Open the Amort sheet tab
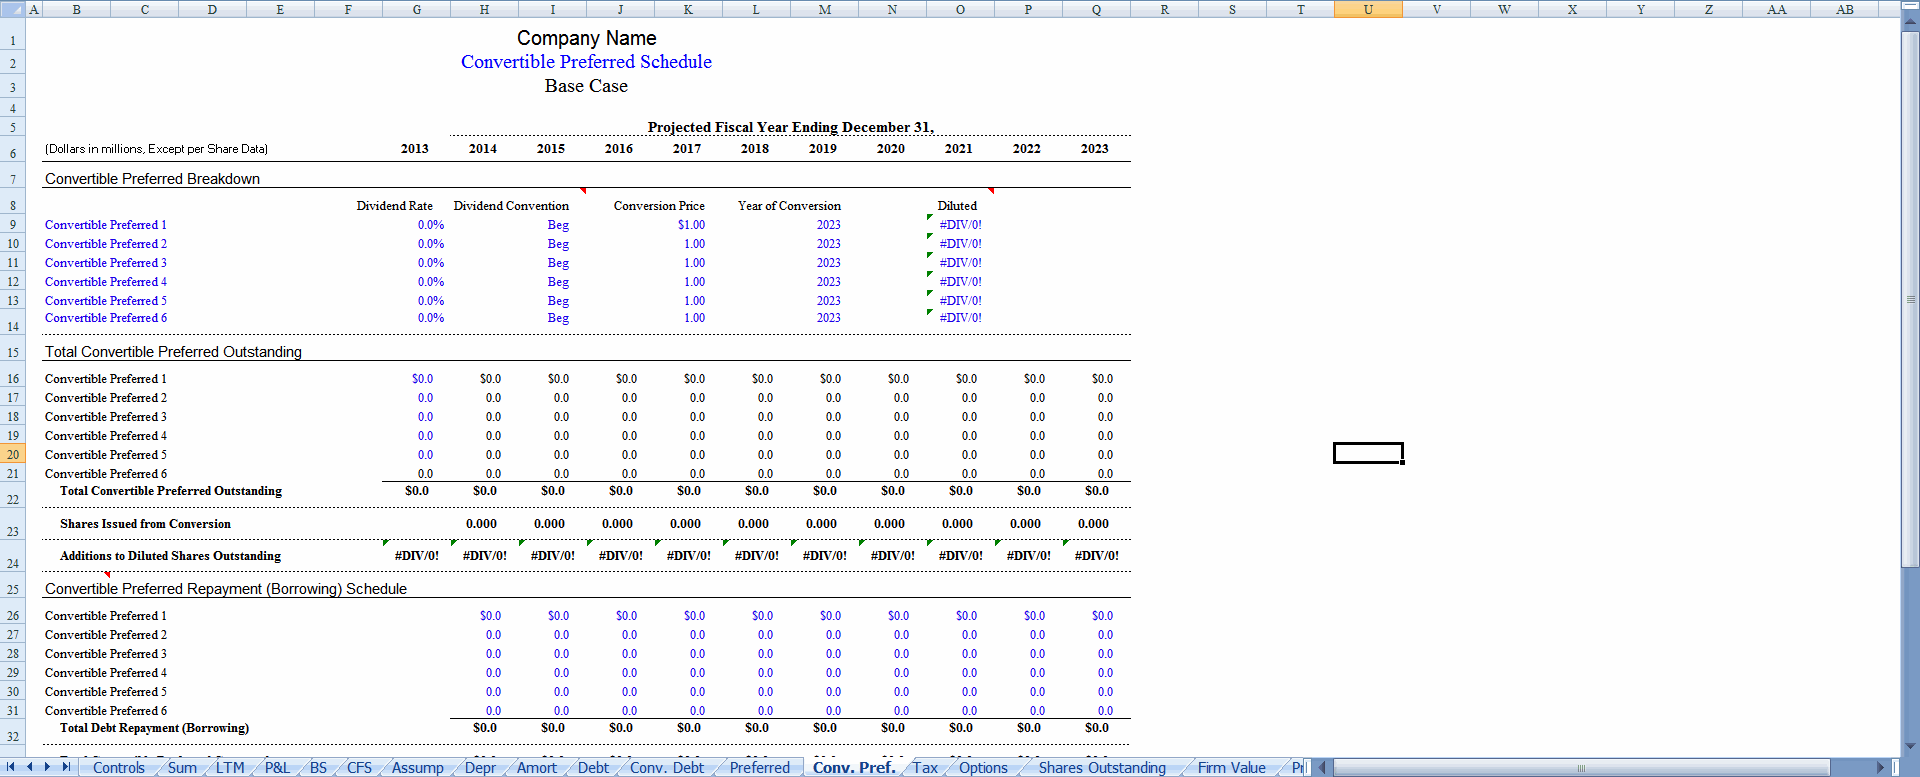 pos(537,768)
